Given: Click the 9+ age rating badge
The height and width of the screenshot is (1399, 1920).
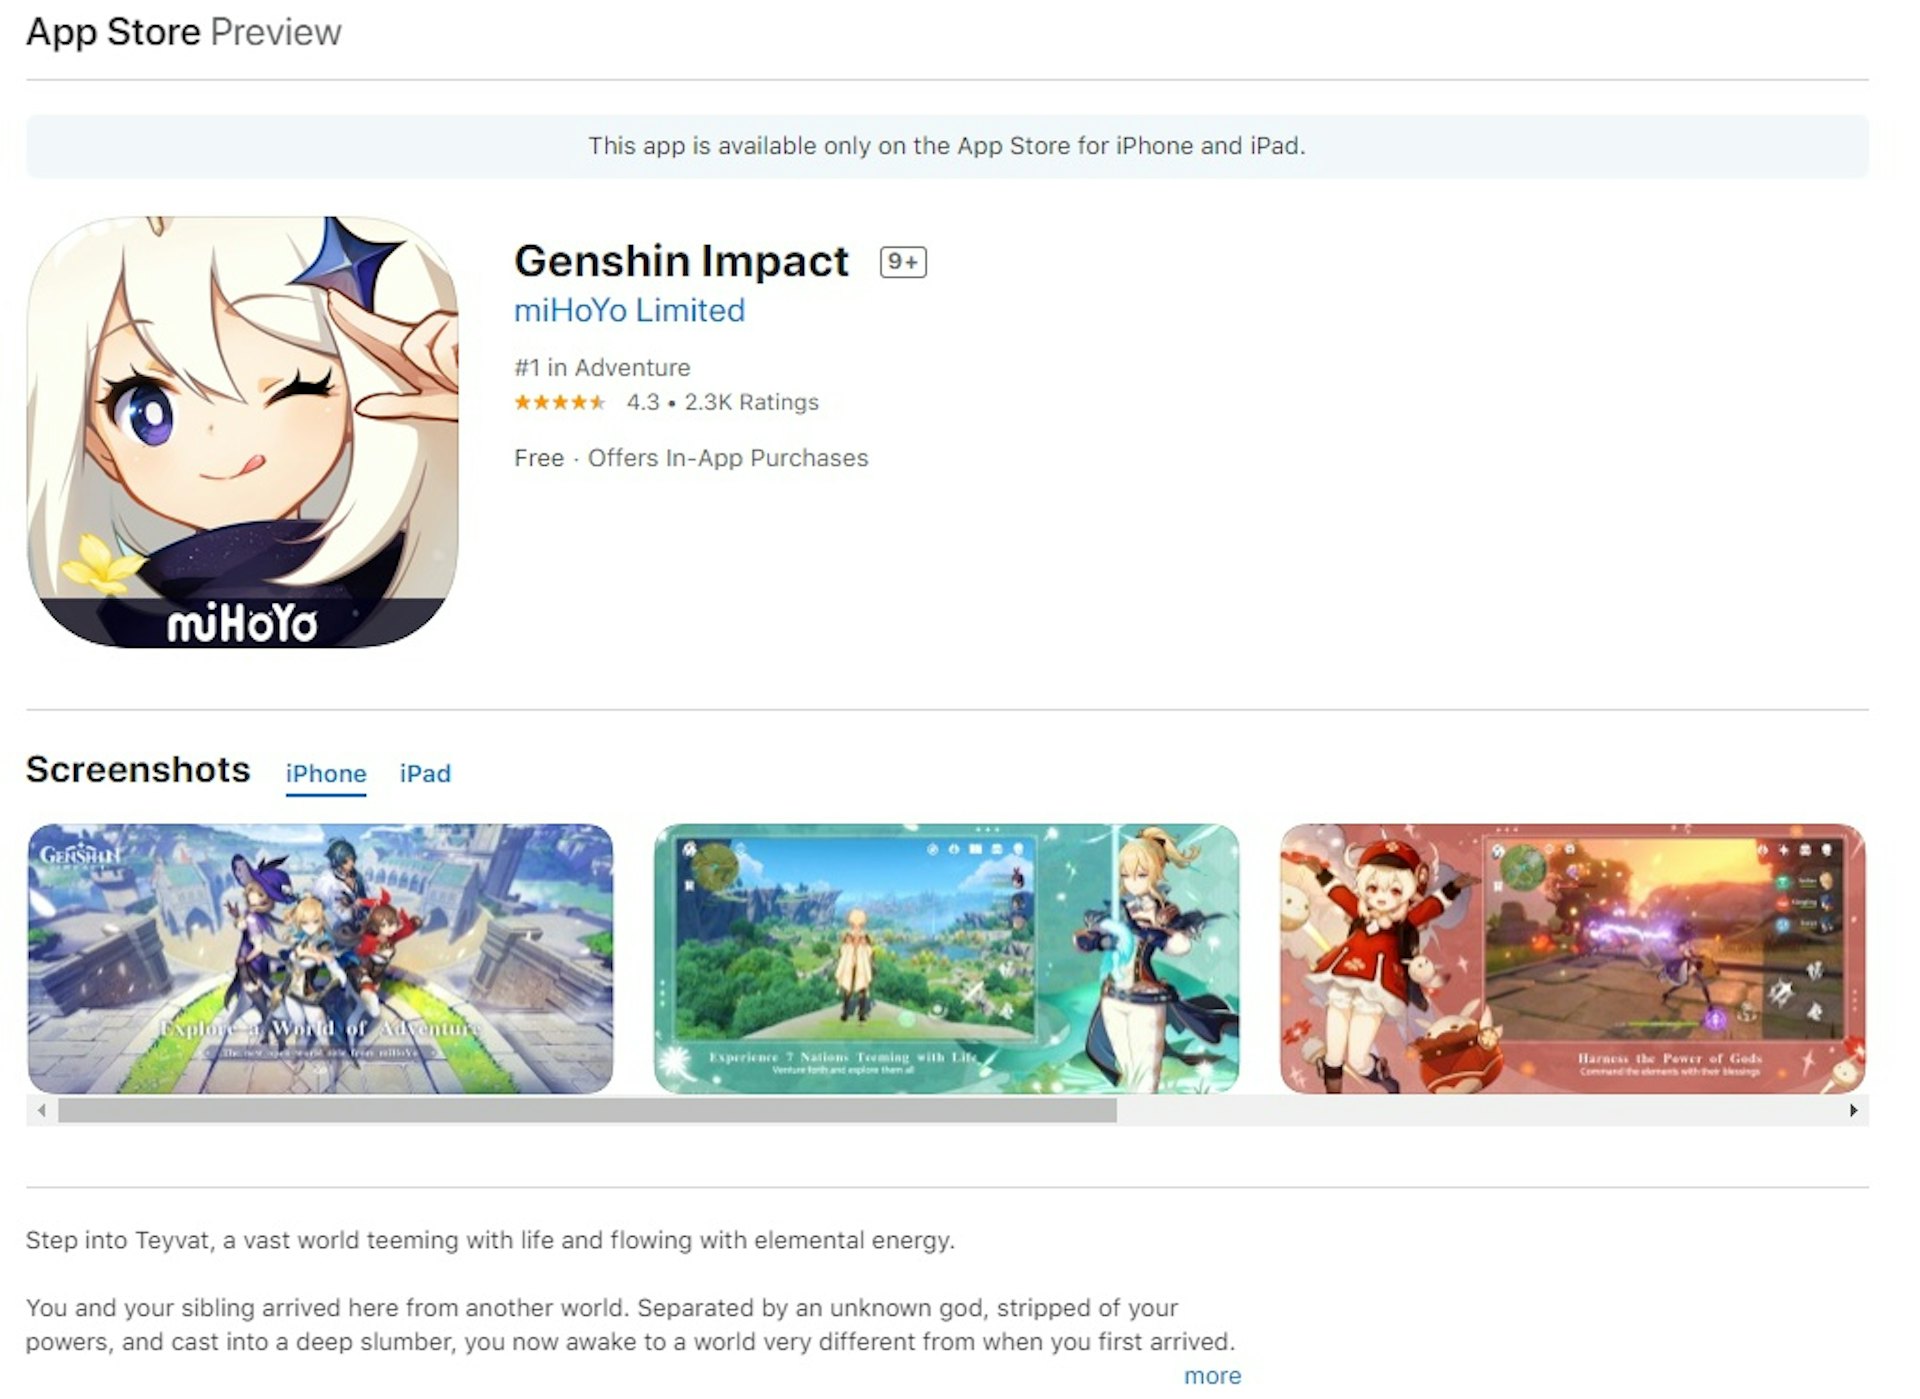Looking at the screenshot, I should click(x=902, y=262).
